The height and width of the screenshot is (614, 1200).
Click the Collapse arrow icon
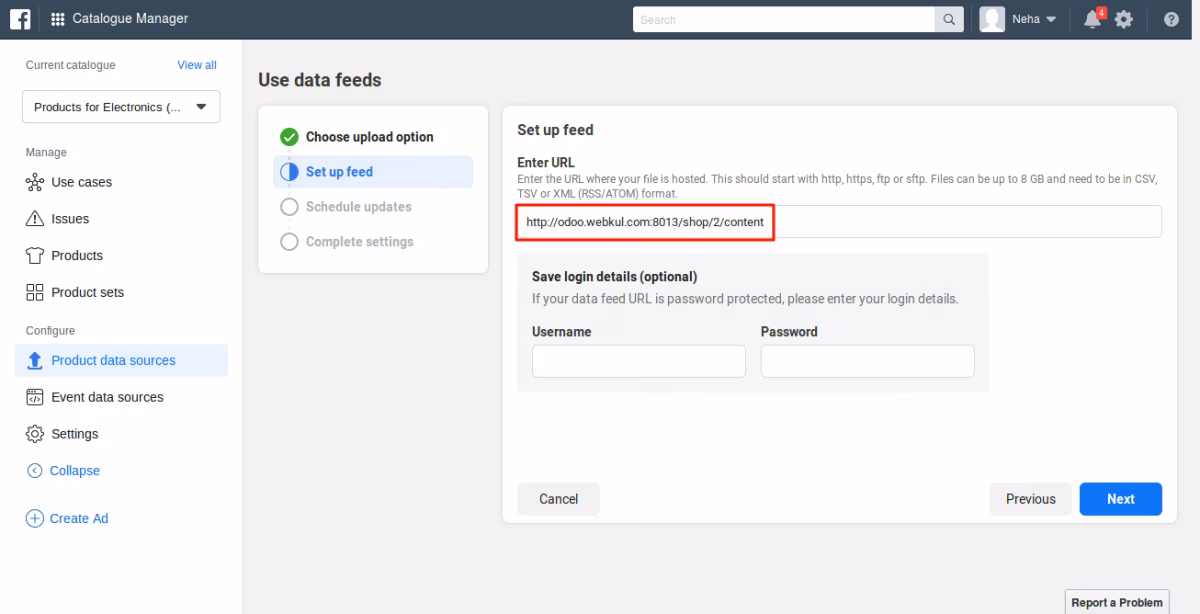coord(35,471)
